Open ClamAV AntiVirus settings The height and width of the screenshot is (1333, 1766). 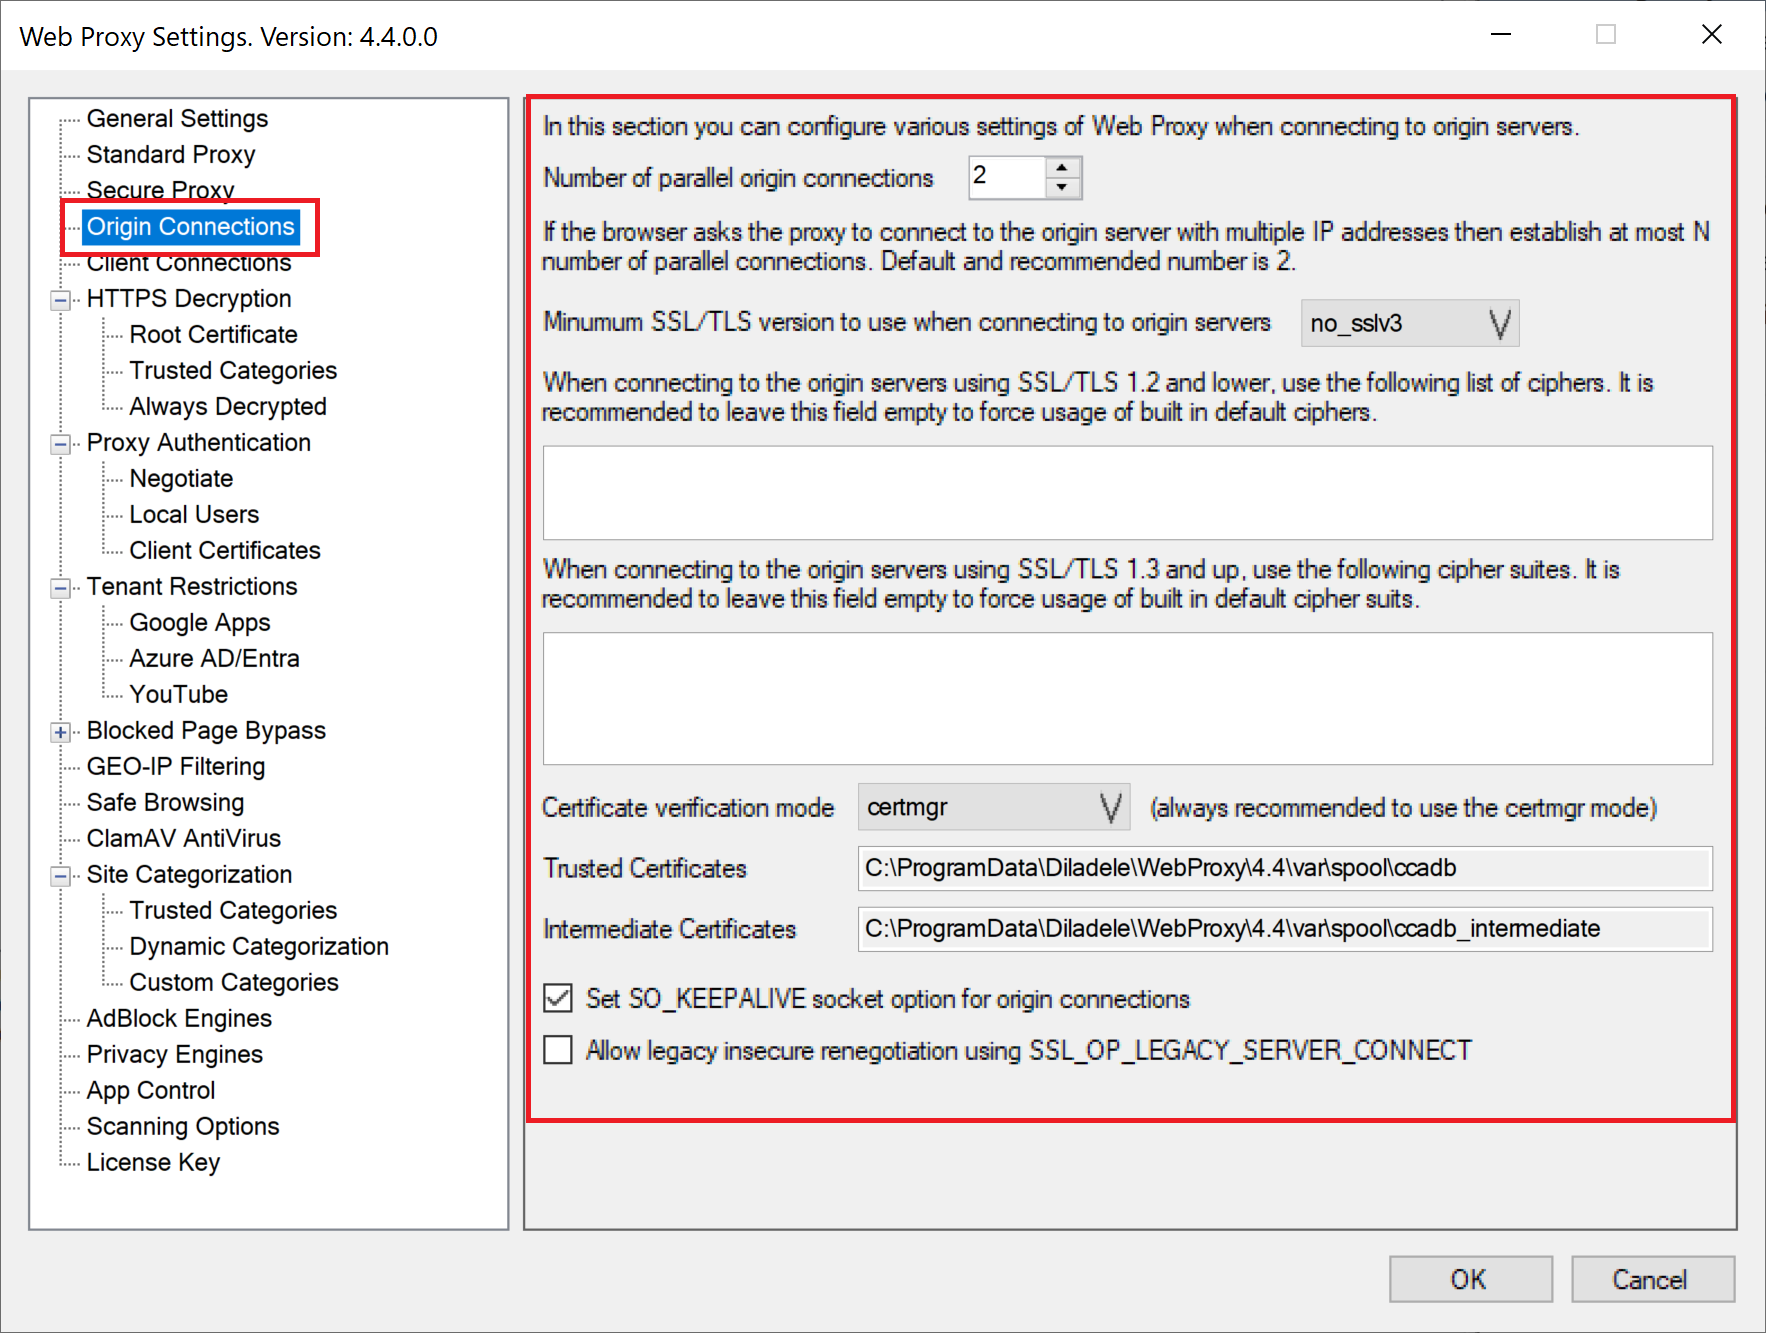[184, 839]
